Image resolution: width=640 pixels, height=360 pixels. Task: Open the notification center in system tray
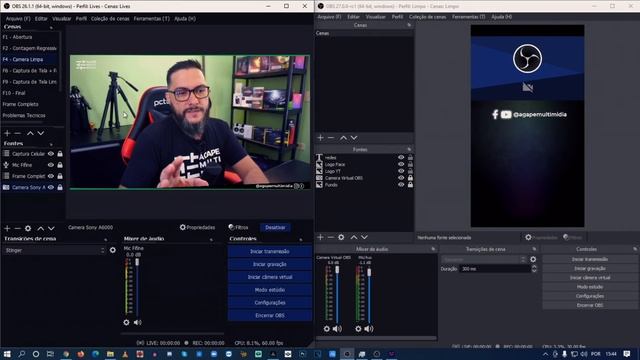(x=627, y=354)
